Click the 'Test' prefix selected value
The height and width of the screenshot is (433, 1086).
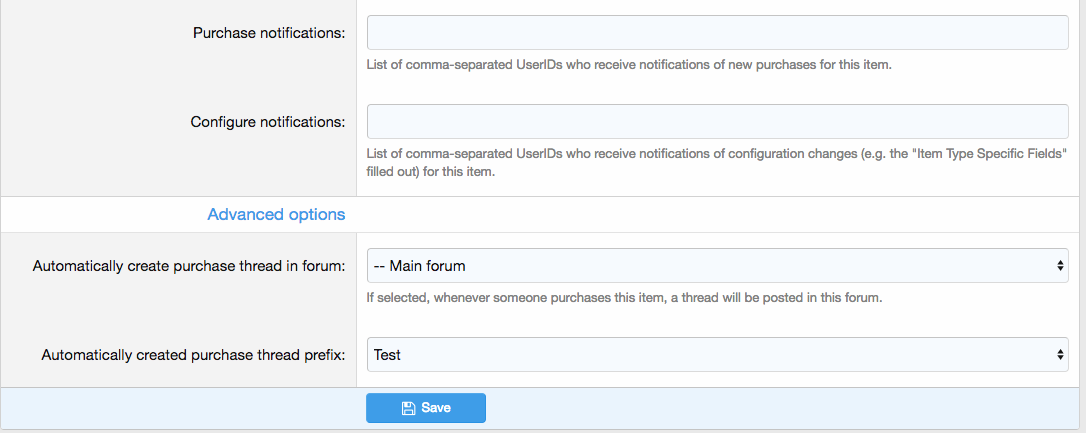point(388,354)
